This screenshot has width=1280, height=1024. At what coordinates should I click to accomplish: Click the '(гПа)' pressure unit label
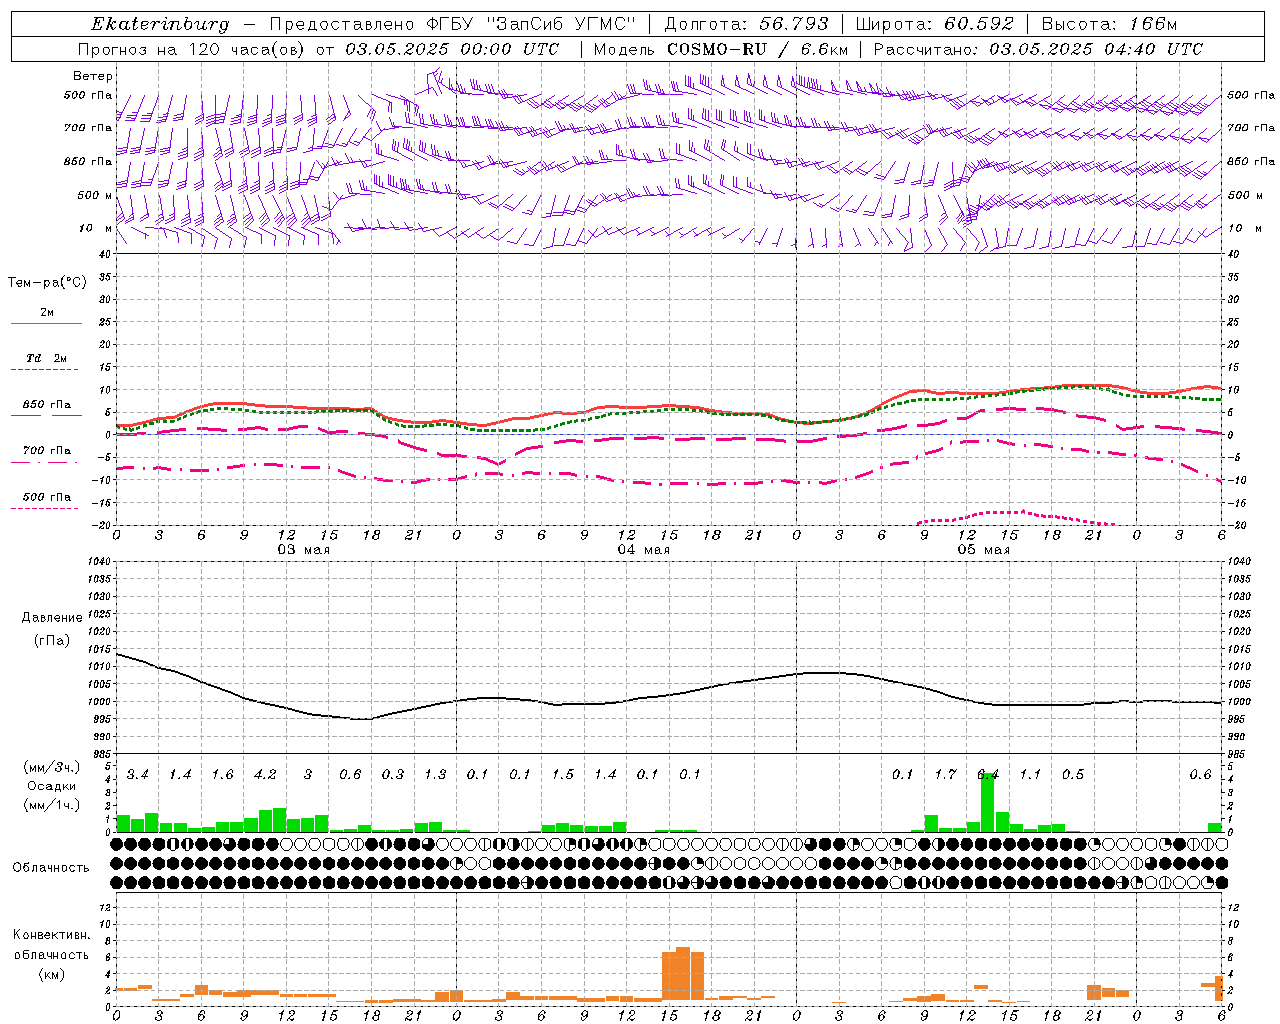pyautogui.click(x=52, y=640)
